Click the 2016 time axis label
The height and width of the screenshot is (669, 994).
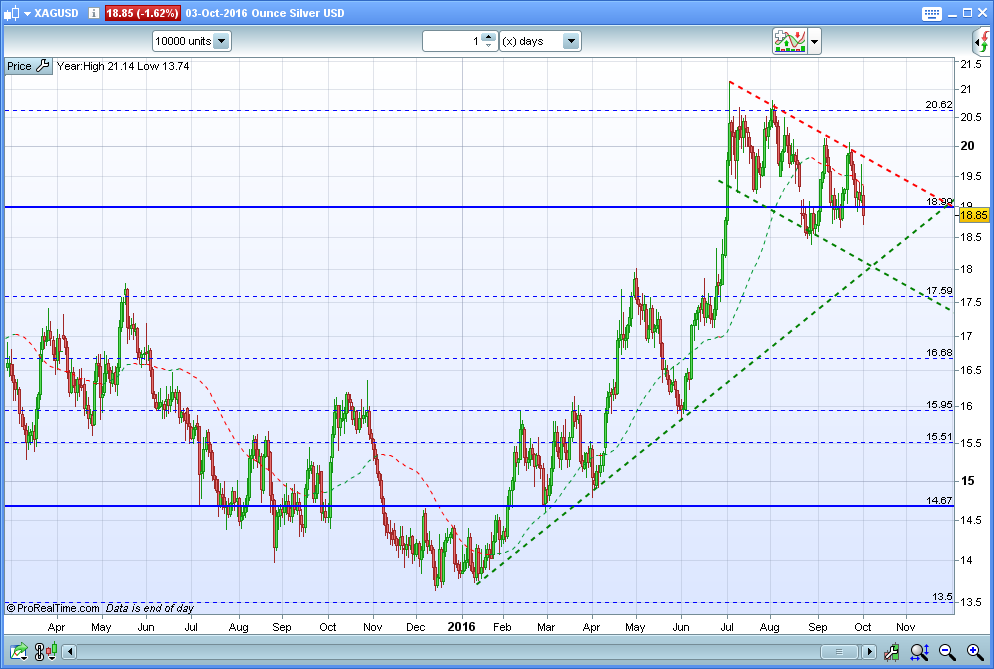(461, 627)
